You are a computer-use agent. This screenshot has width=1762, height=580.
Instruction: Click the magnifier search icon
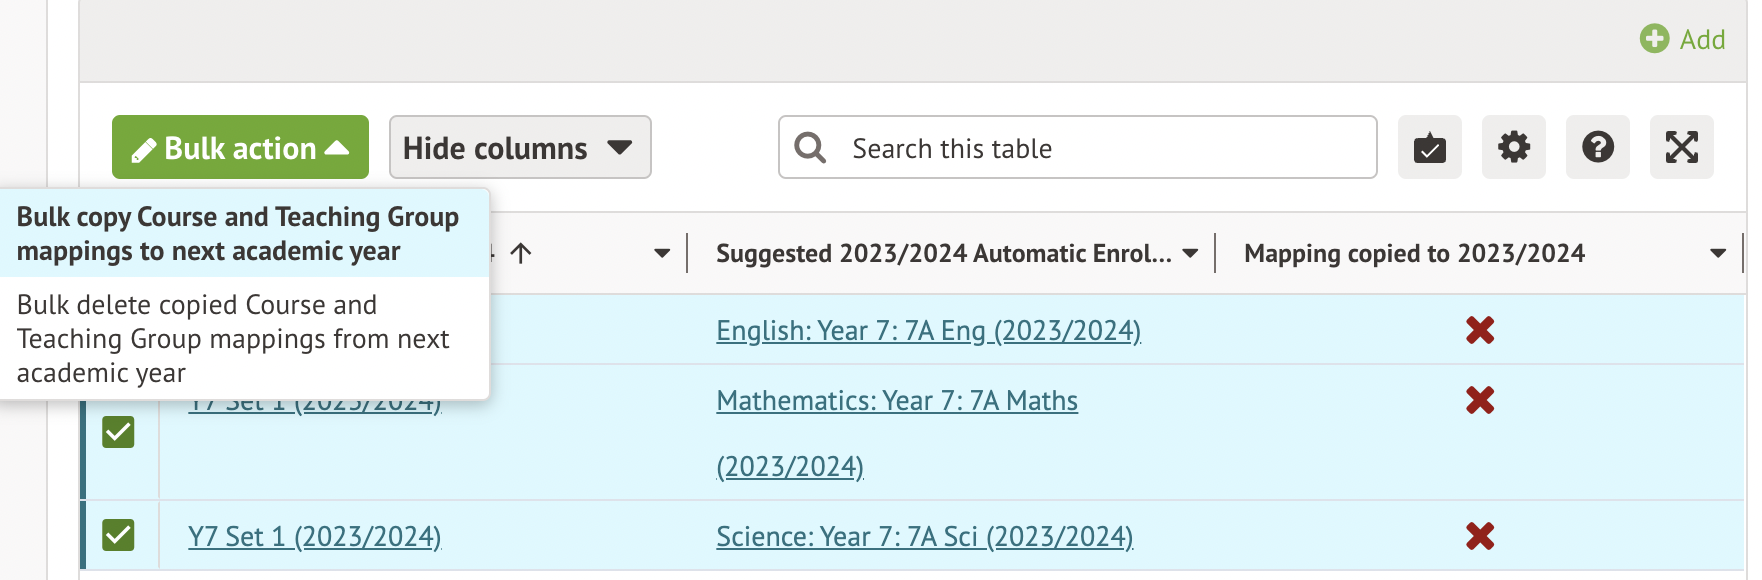[810, 148]
